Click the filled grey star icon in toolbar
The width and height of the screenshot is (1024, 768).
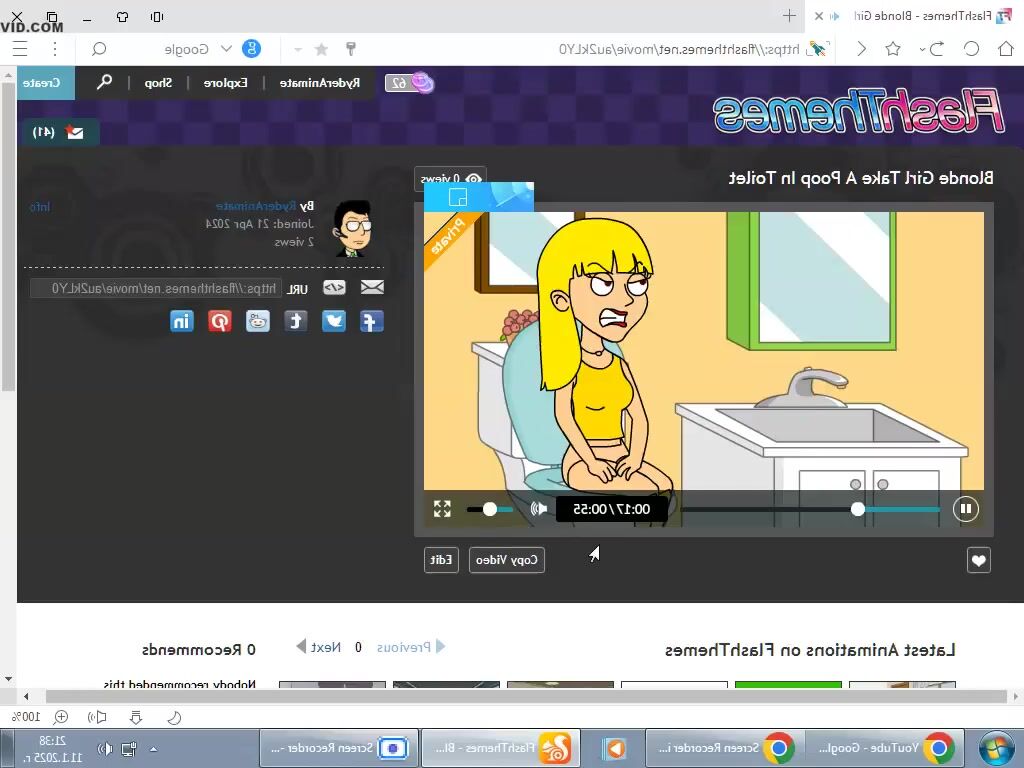tap(321, 49)
